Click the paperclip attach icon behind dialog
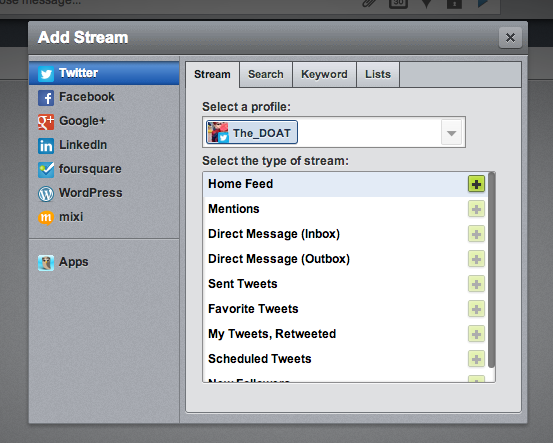 tap(370, 4)
